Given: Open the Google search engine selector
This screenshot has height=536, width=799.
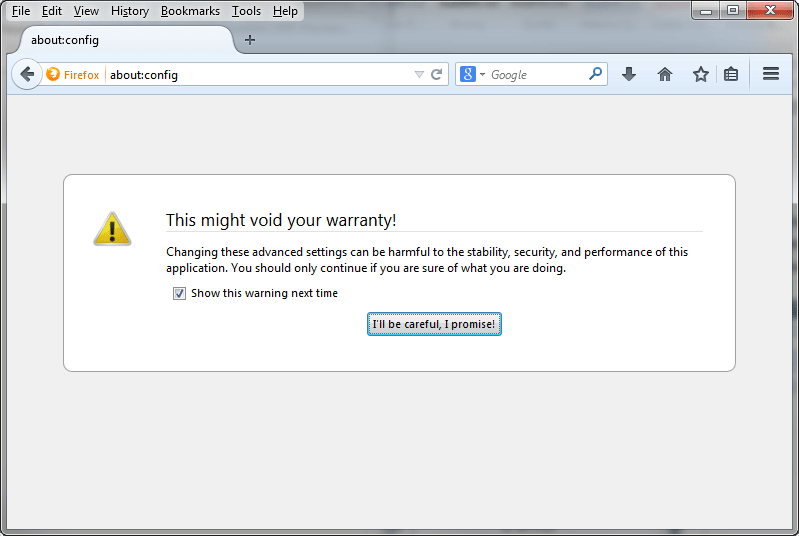Looking at the screenshot, I should (472, 74).
